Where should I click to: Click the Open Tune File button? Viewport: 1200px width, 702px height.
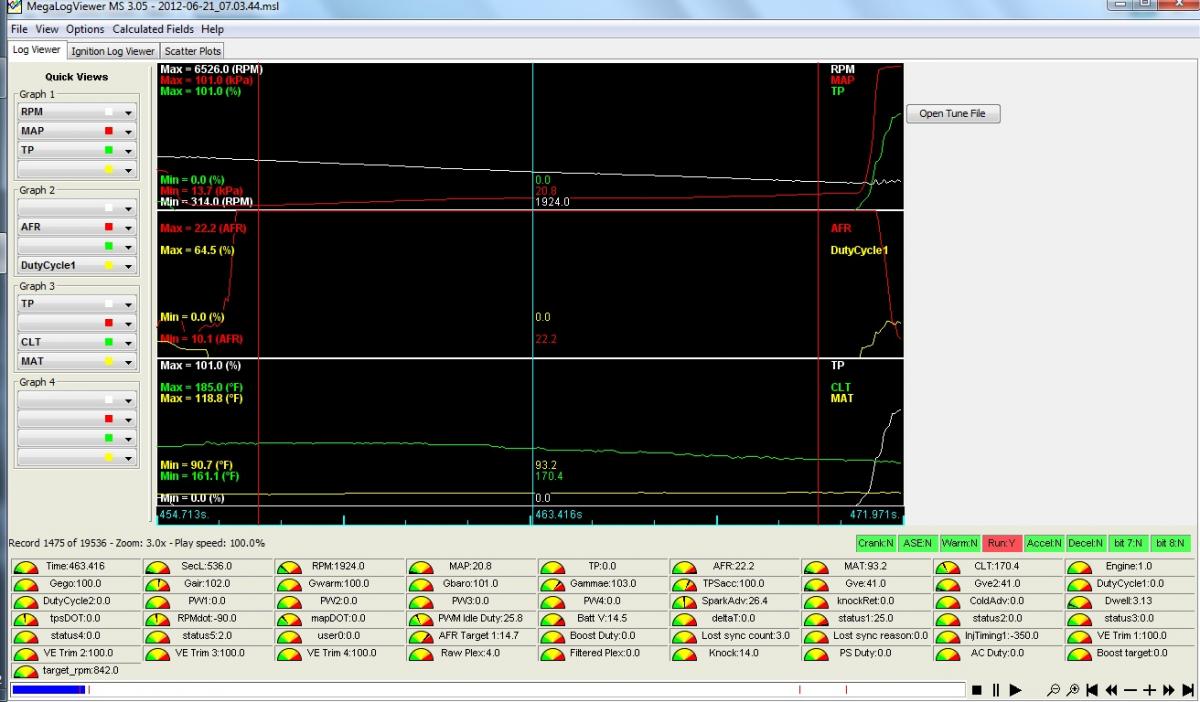[952, 114]
